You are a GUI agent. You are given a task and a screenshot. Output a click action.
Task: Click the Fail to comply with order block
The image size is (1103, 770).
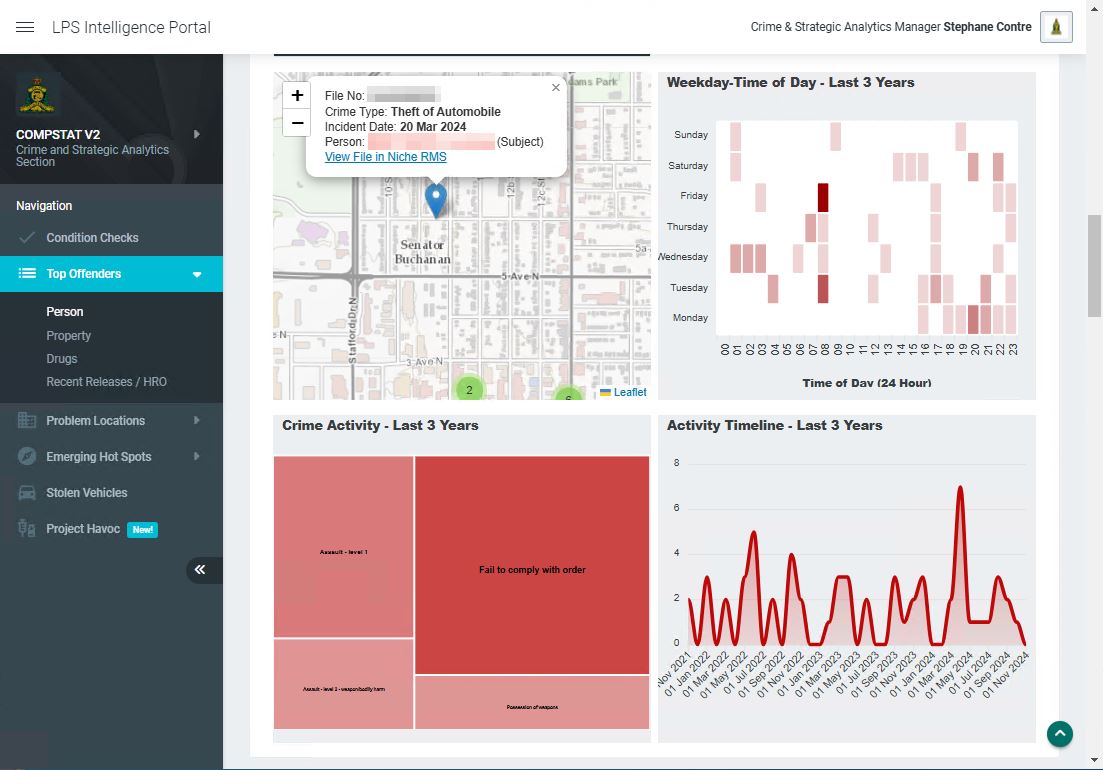(532, 569)
